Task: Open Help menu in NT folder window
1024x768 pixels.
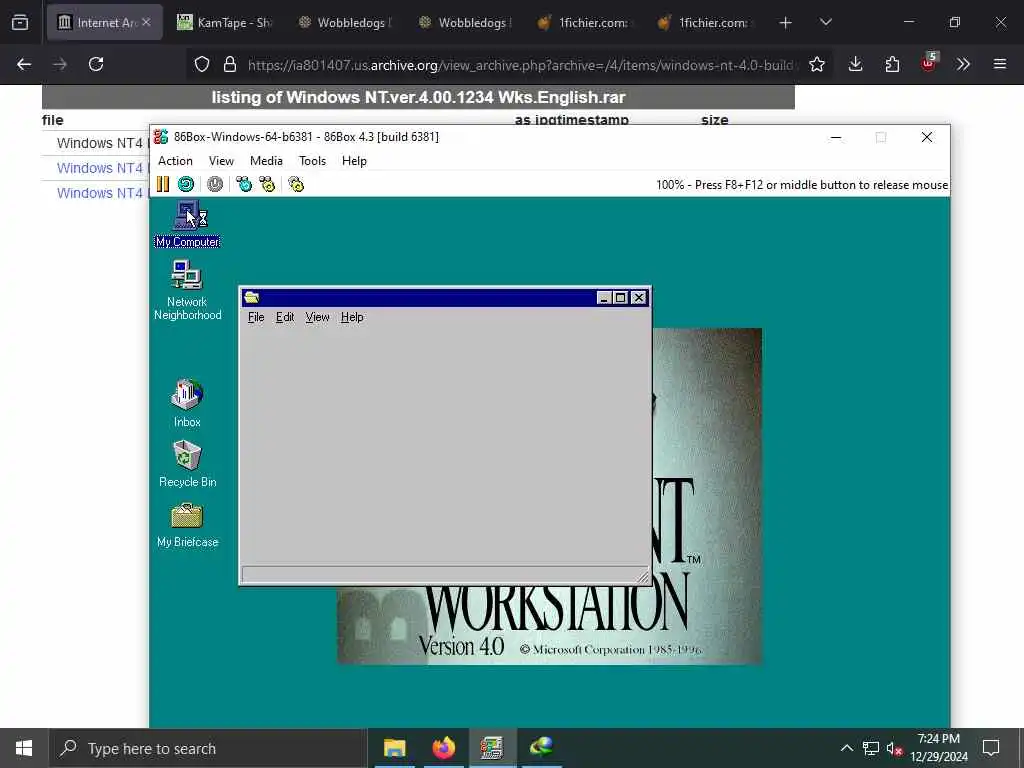Action: (x=352, y=317)
